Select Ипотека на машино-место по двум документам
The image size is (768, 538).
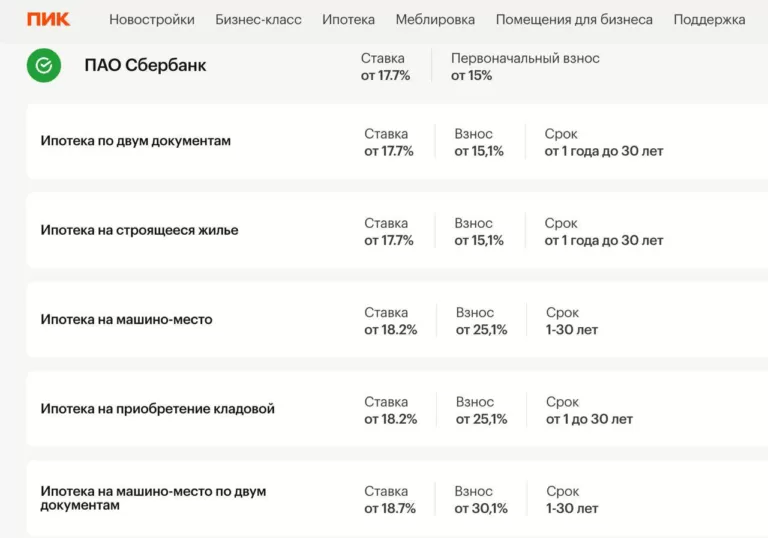153,498
